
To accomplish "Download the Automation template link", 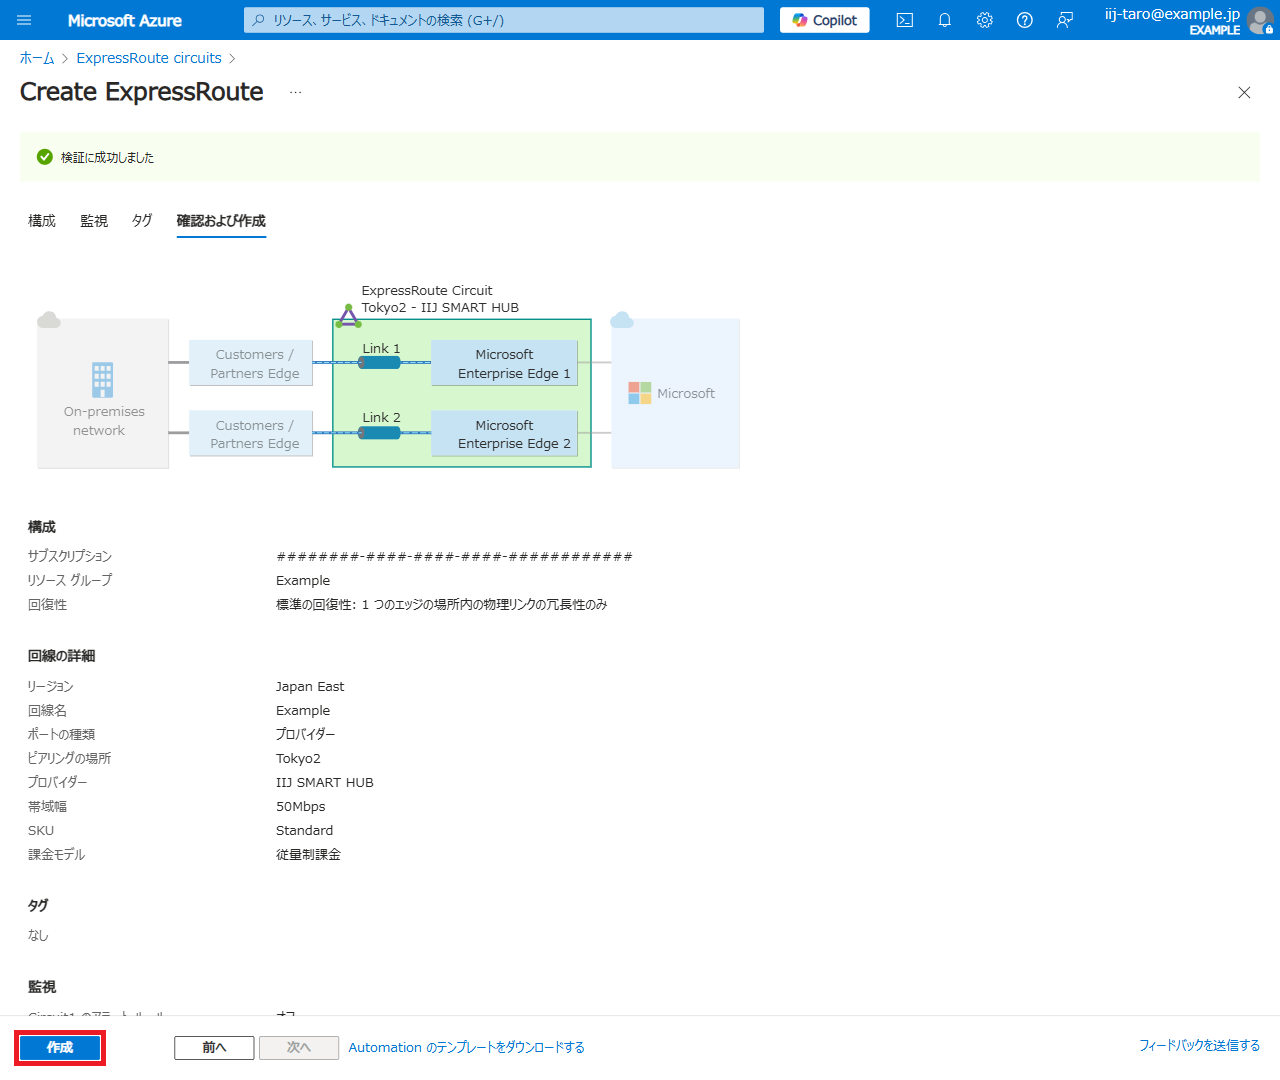I will pos(466,1047).
